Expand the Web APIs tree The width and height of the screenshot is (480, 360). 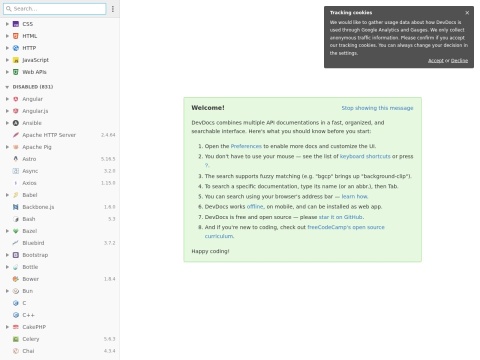coord(7,72)
